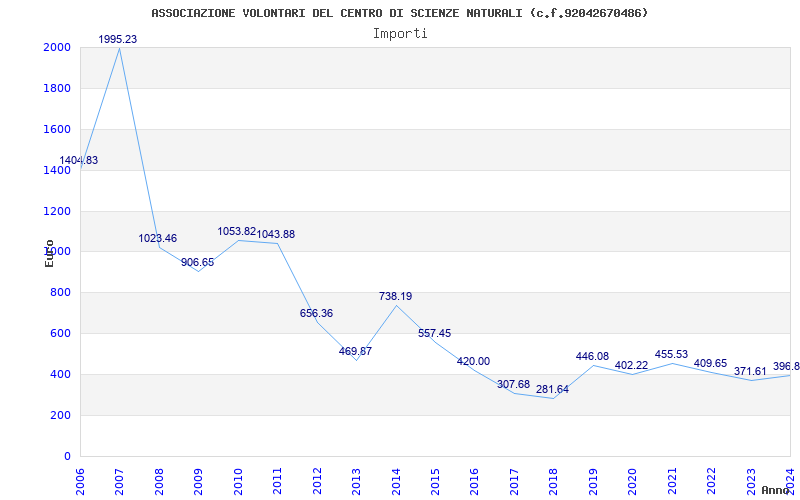The image size is (800, 500).
Task: Click the 2009 x-axis year label
Action: pyautogui.click(x=198, y=482)
